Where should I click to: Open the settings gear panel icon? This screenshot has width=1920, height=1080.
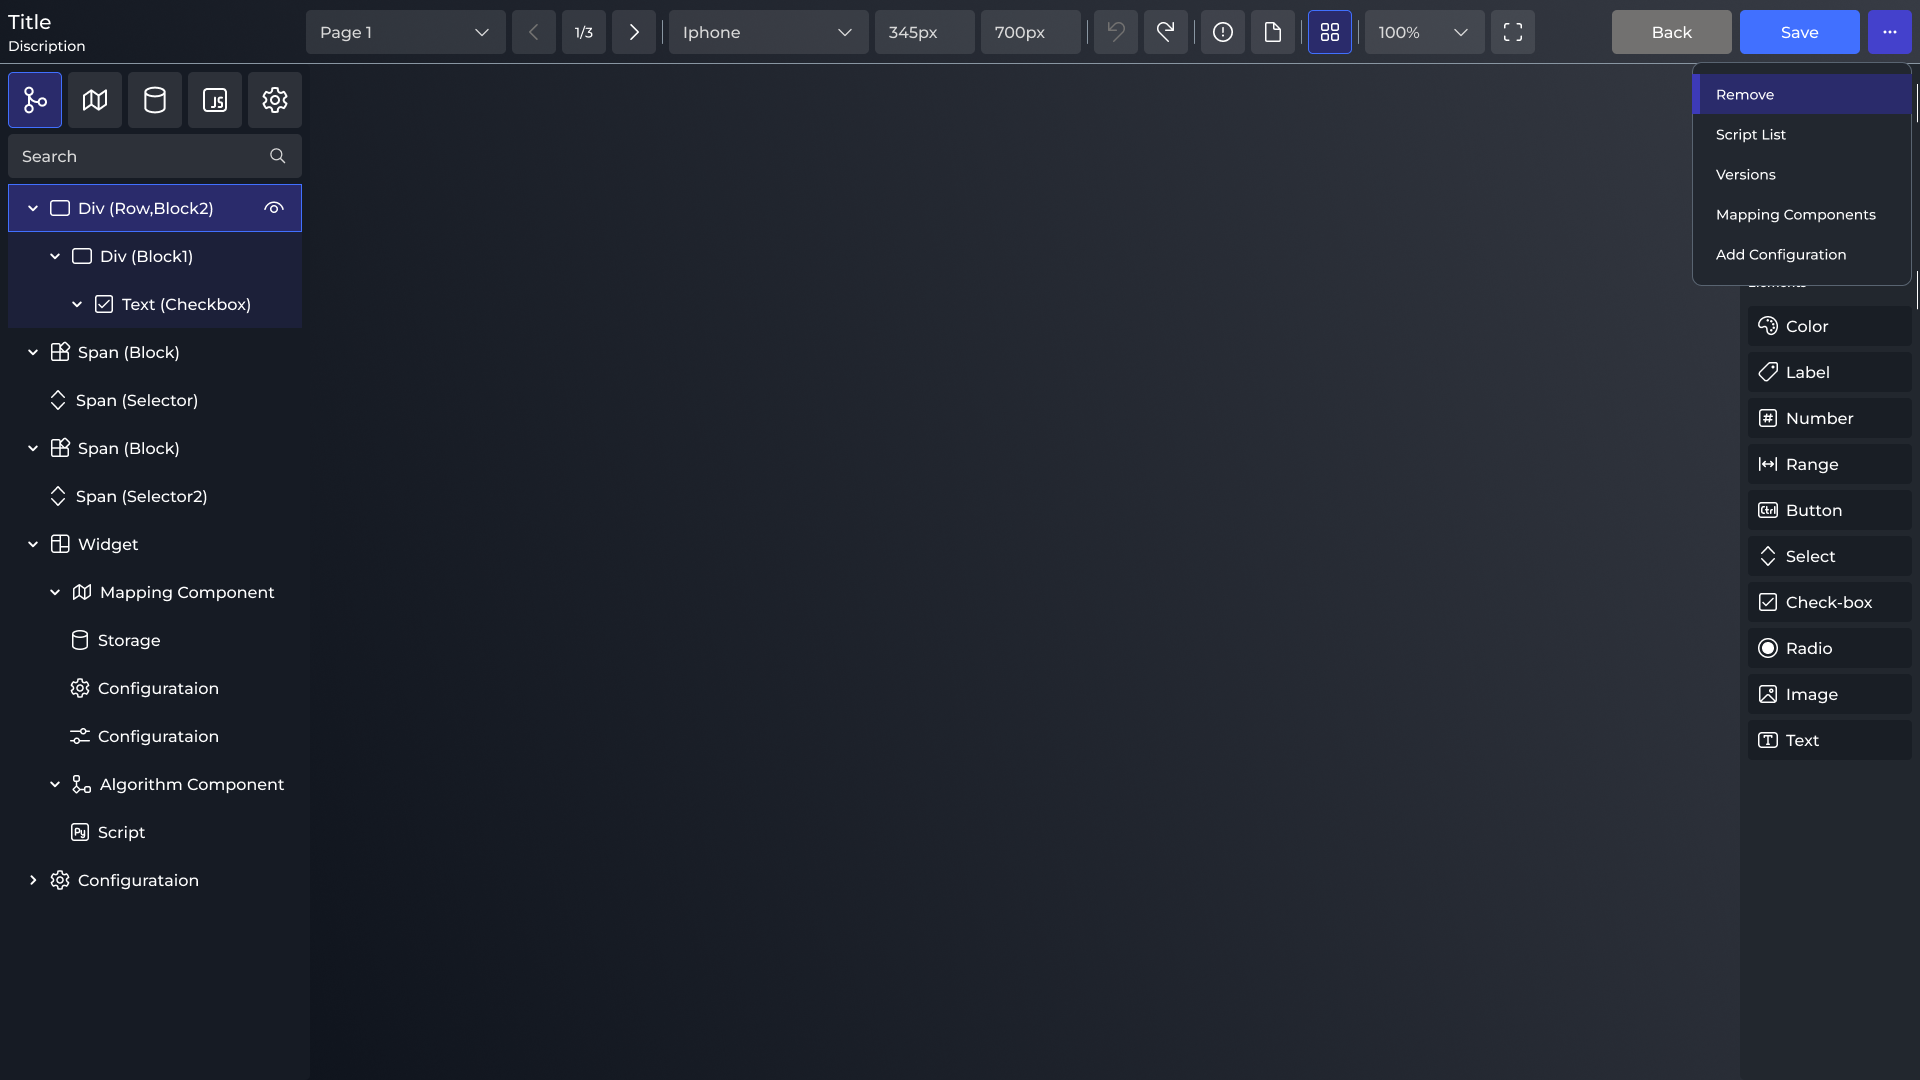275,100
